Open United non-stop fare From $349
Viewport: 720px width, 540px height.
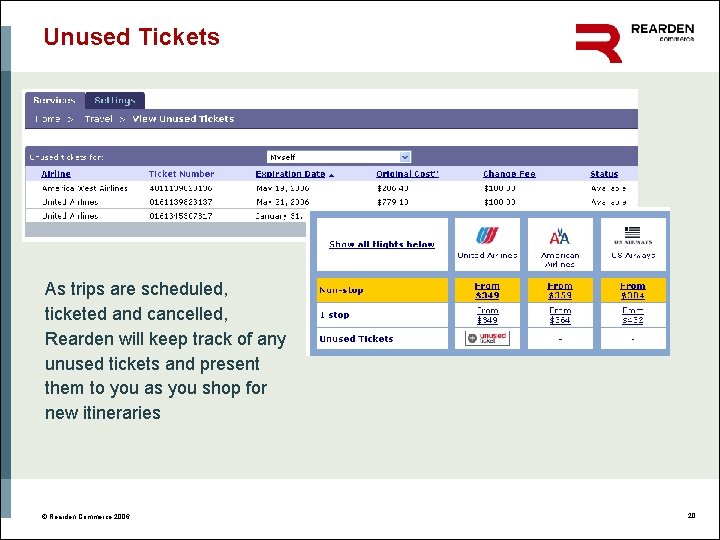click(x=487, y=291)
